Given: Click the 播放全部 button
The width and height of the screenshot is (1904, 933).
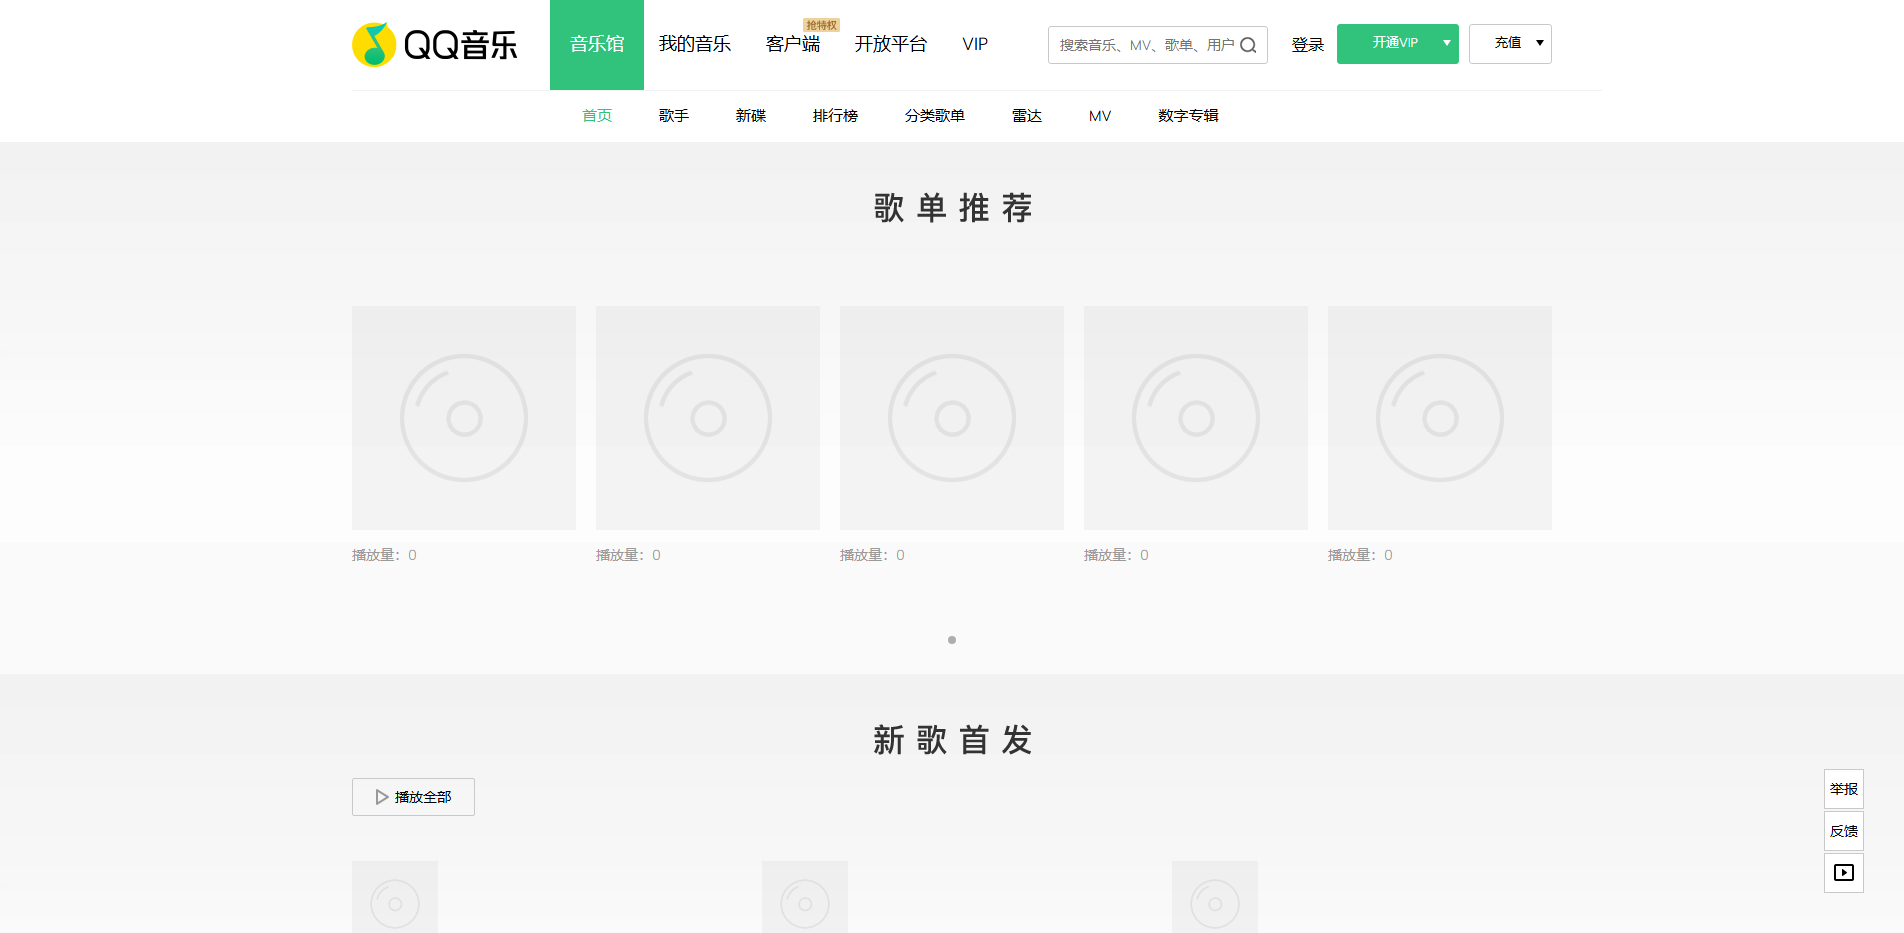Looking at the screenshot, I should click(413, 796).
